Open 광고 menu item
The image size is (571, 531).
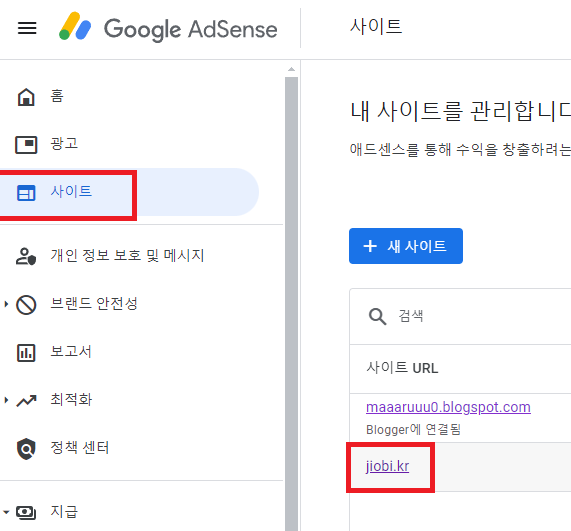64,143
